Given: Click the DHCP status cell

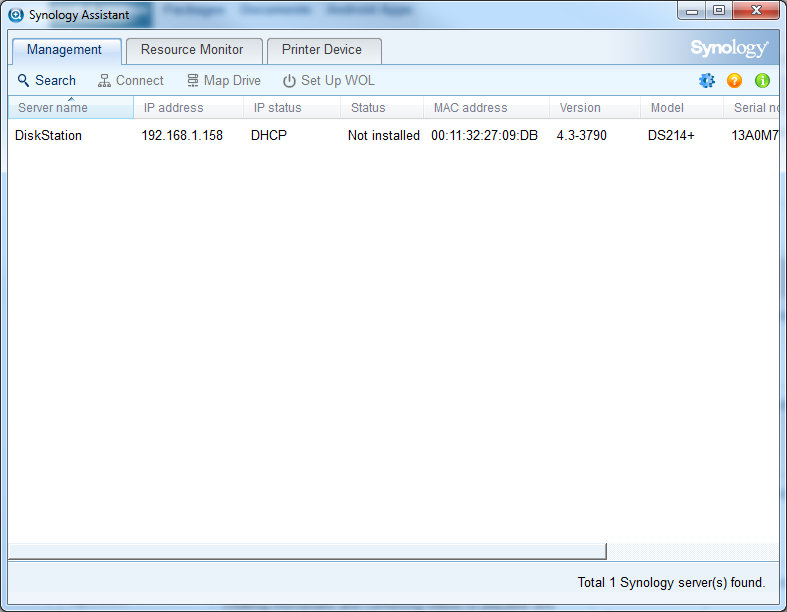Looking at the screenshot, I should (269, 136).
